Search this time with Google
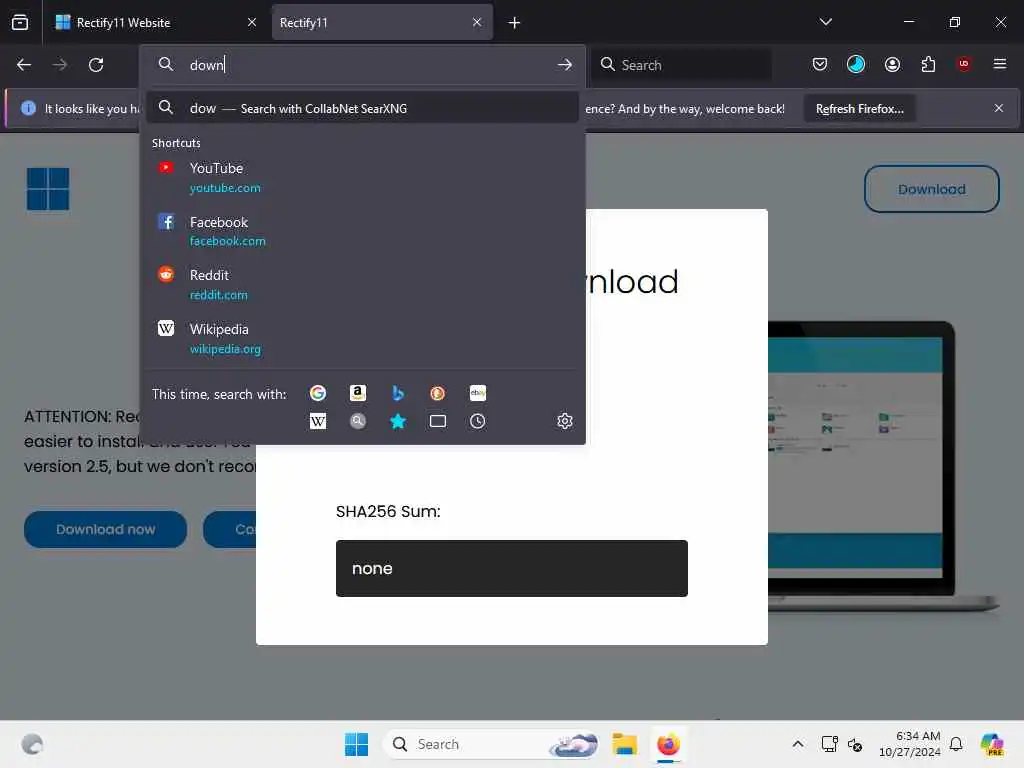This screenshot has width=1024, height=768. (x=318, y=393)
